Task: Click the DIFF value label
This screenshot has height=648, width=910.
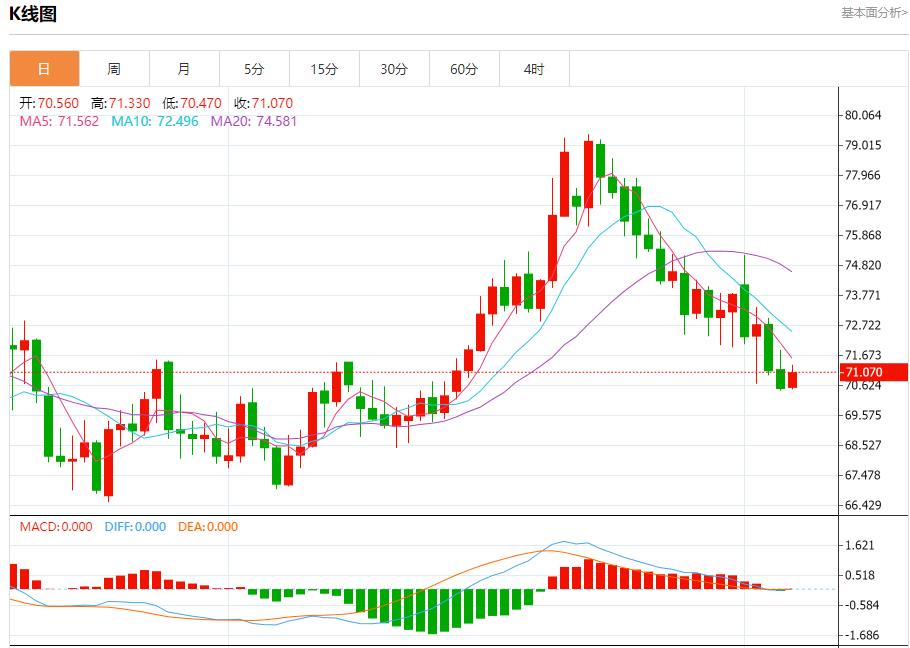Action: pyautogui.click(x=135, y=527)
